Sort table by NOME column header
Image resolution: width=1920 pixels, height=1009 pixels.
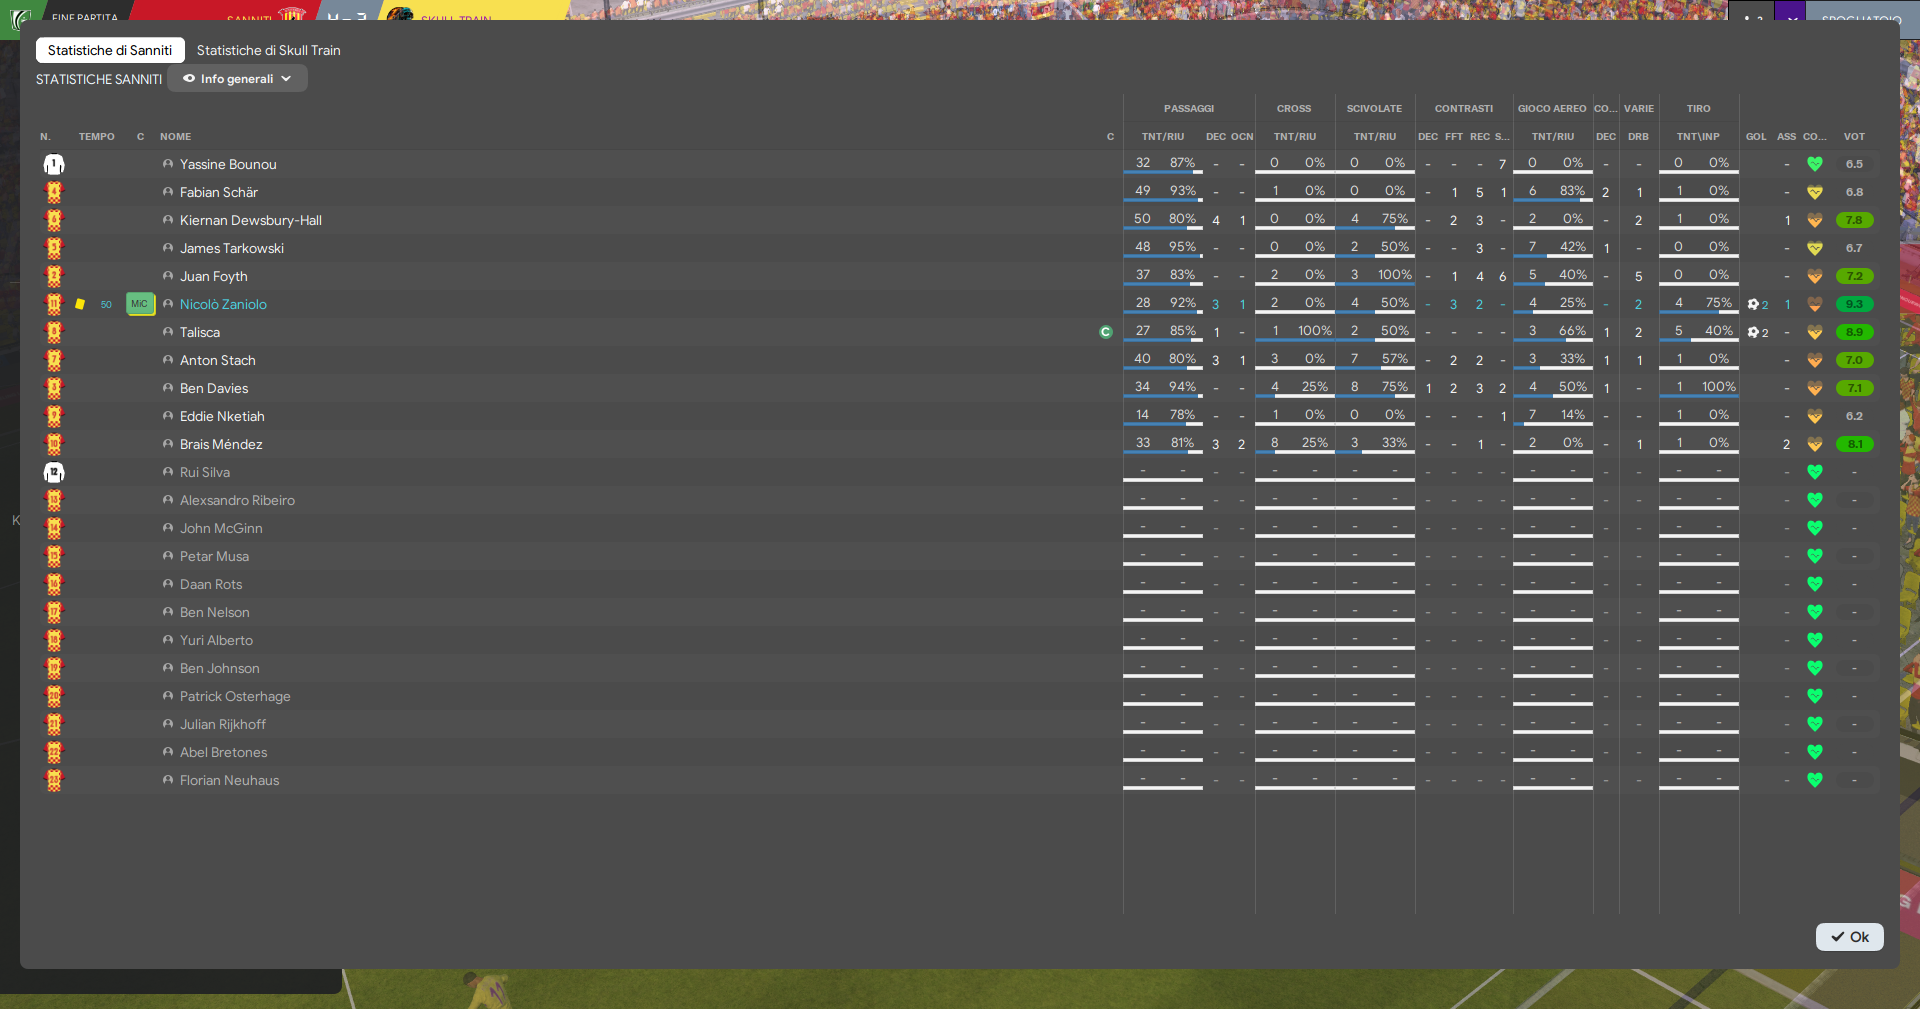tap(176, 137)
